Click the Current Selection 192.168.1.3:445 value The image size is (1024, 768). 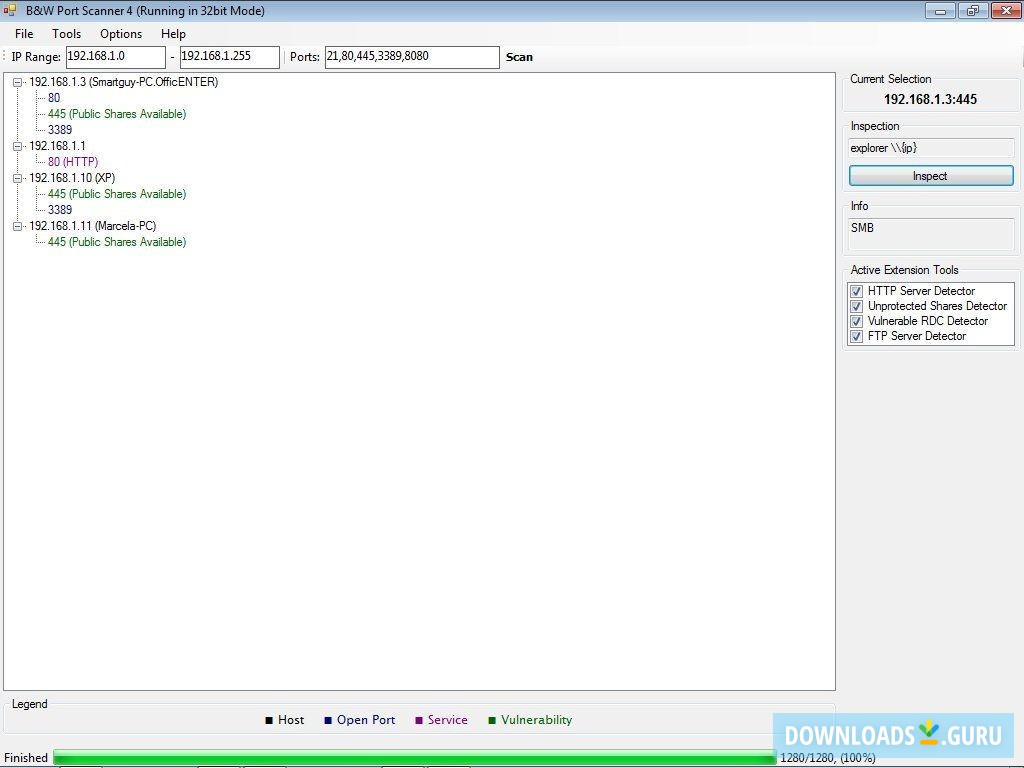pyautogui.click(x=930, y=99)
